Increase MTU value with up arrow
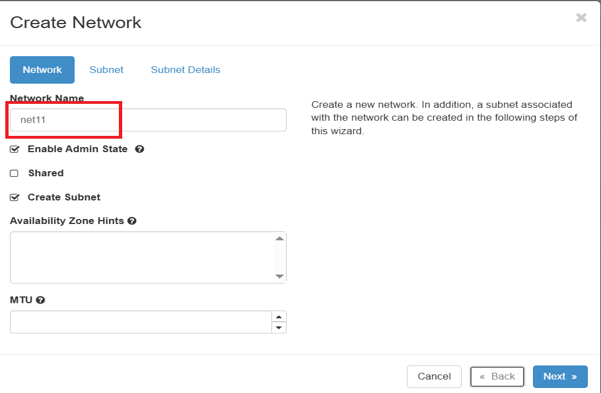This screenshot has height=393, width=601. (x=279, y=316)
